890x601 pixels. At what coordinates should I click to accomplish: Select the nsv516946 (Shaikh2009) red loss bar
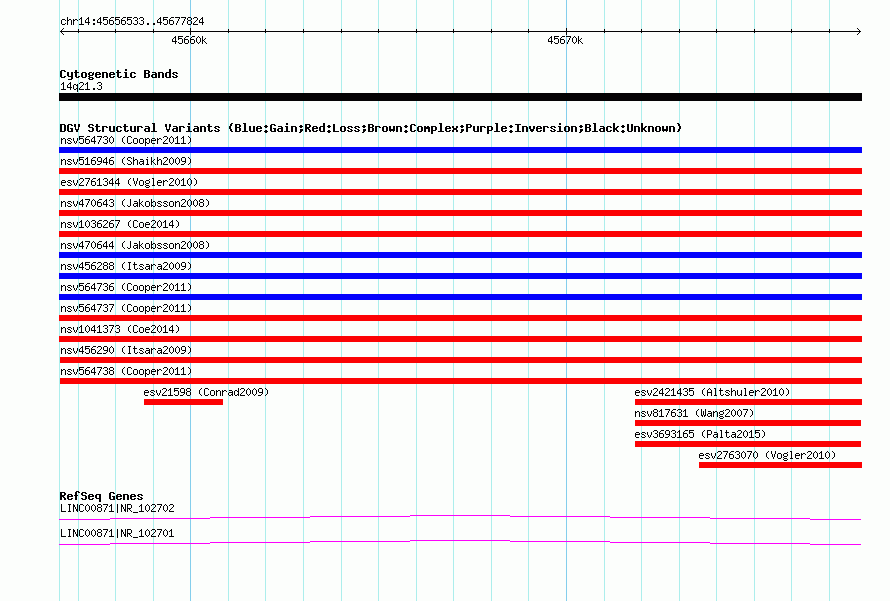pyautogui.click(x=460, y=171)
